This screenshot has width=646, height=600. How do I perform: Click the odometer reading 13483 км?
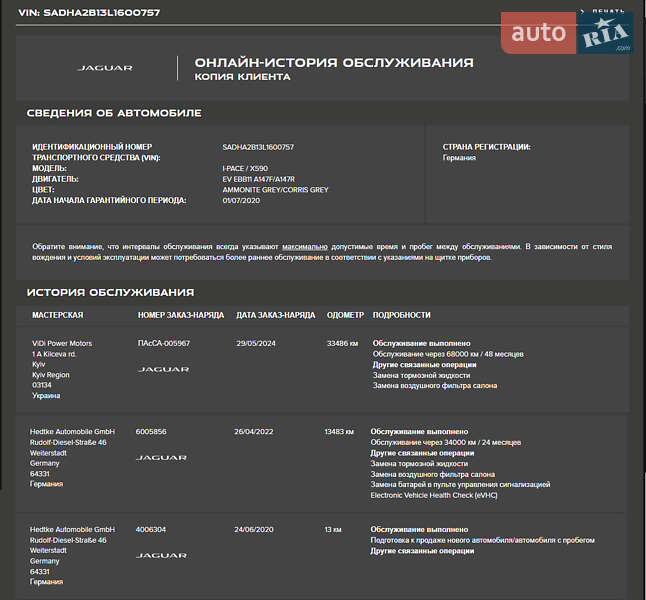339,431
